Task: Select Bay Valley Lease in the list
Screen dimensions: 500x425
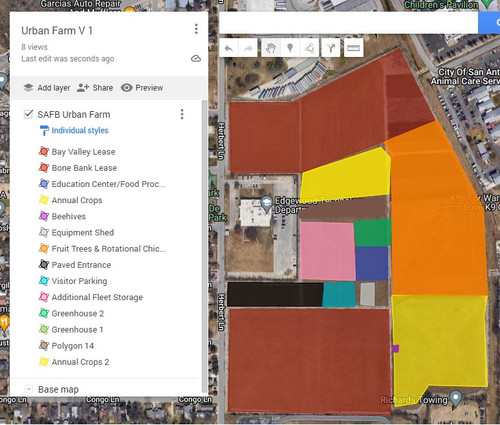Action: pos(83,152)
